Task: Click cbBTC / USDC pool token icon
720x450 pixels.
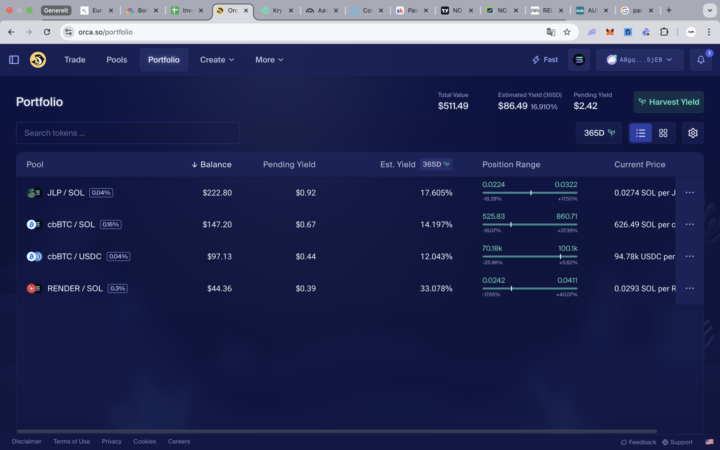Action: click(34, 256)
